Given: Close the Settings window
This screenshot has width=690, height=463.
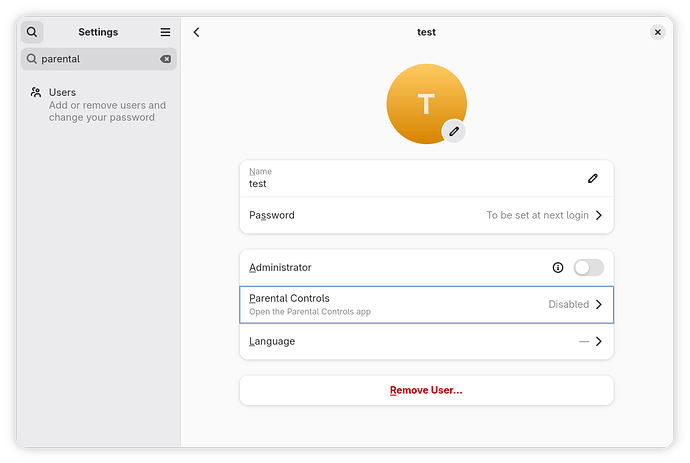Looking at the screenshot, I should (657, 32).
